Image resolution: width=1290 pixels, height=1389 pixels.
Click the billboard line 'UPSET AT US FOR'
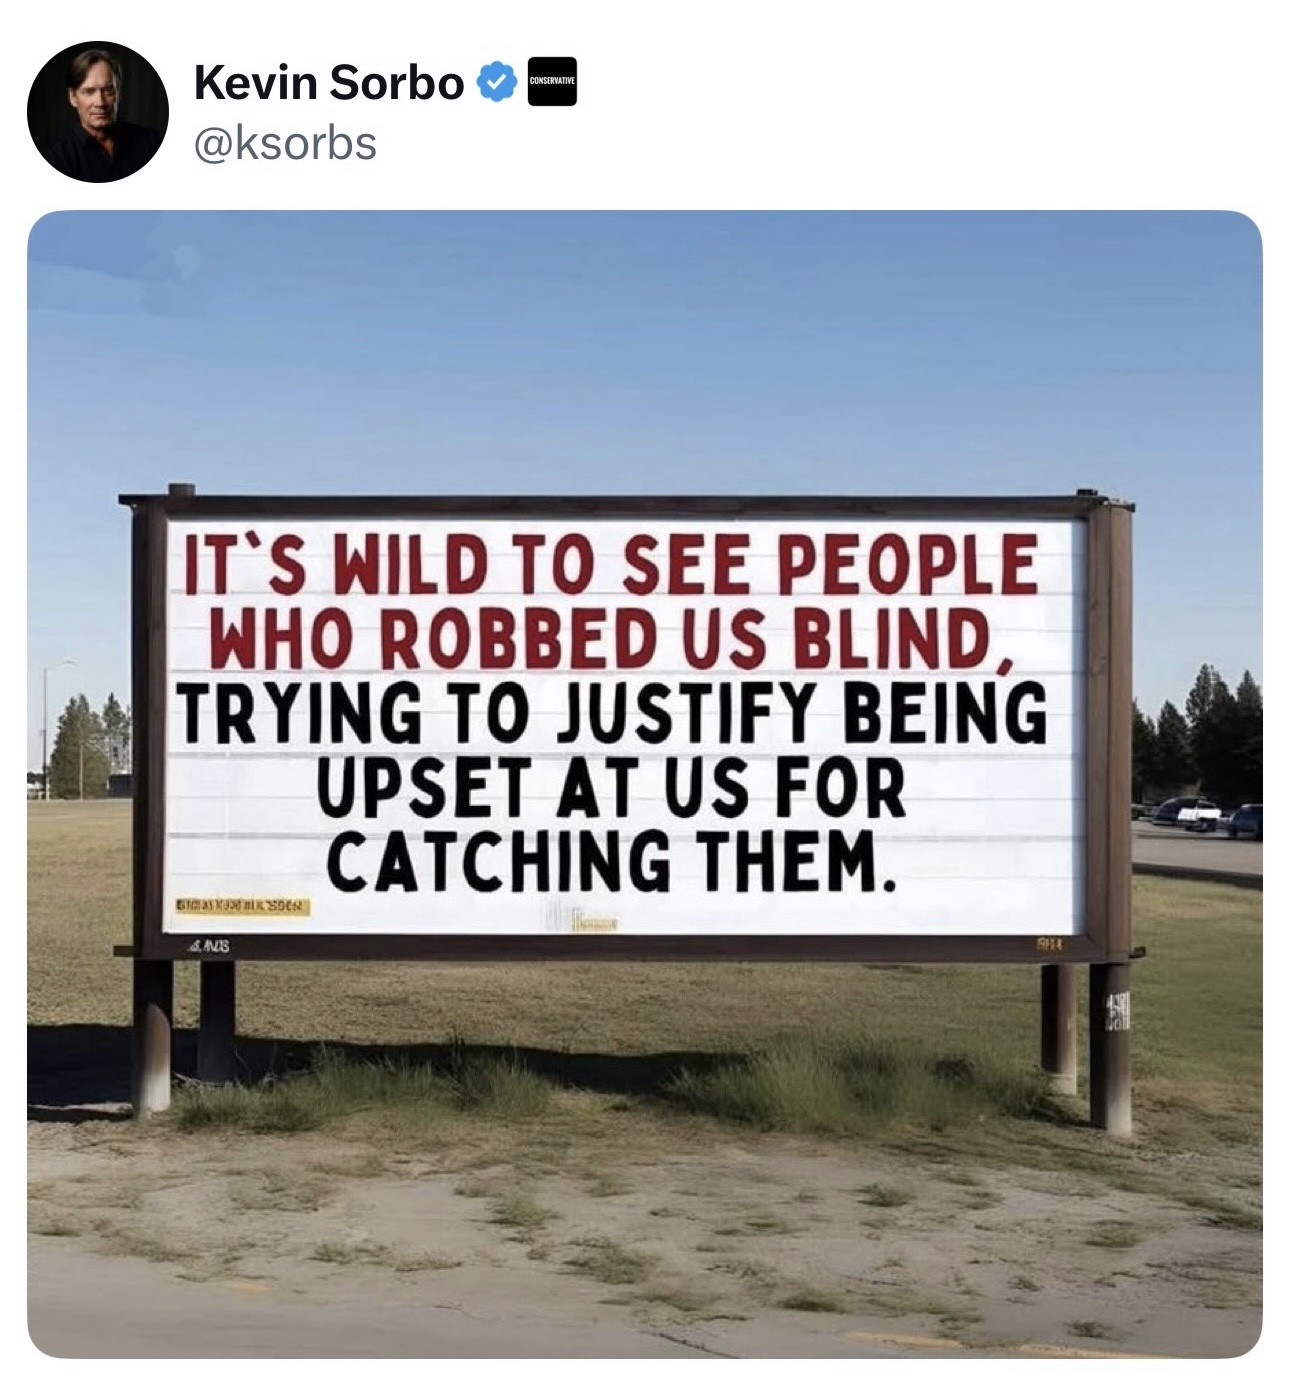612,787
